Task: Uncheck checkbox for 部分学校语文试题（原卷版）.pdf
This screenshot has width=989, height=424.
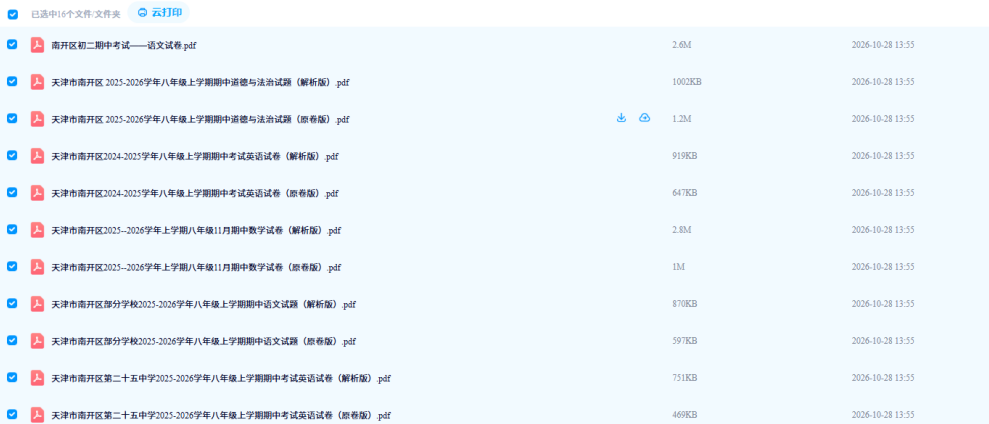Action: [12, 340]
